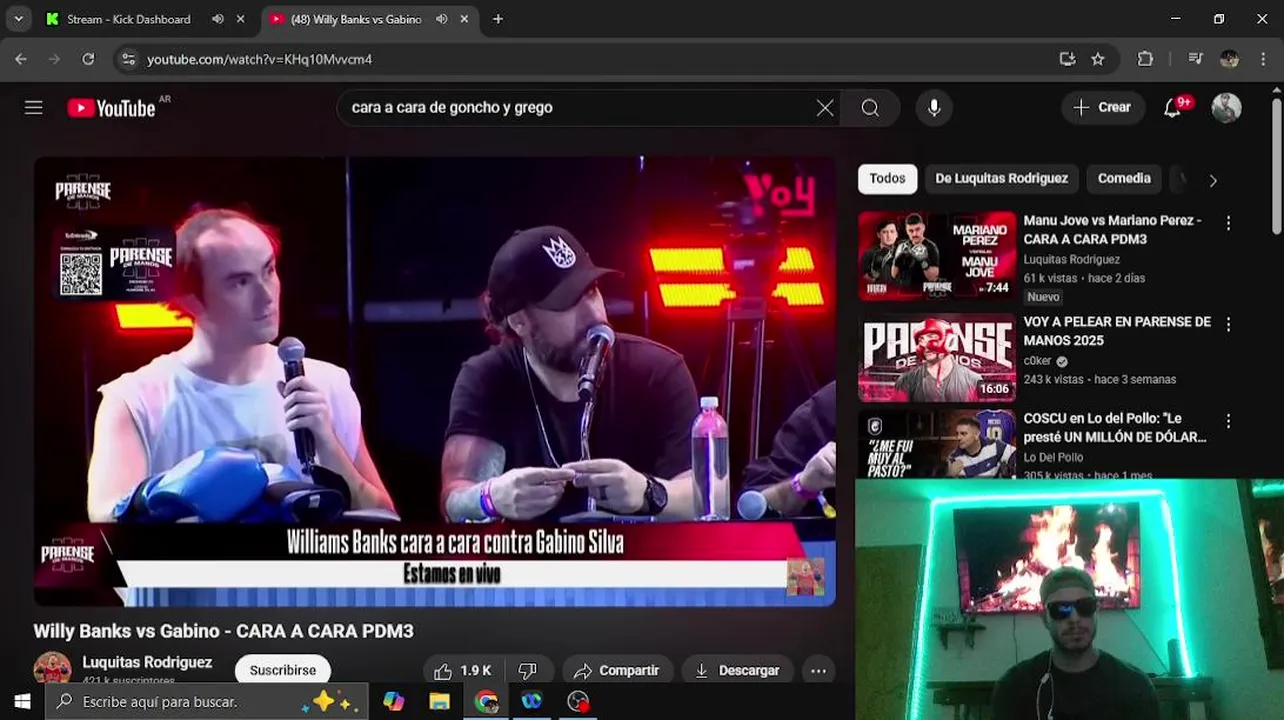Viewport: 1284px width, 720px height.
Task: Click the Luquitas Rodriguez channel avatar
Action: pos(52,669)
